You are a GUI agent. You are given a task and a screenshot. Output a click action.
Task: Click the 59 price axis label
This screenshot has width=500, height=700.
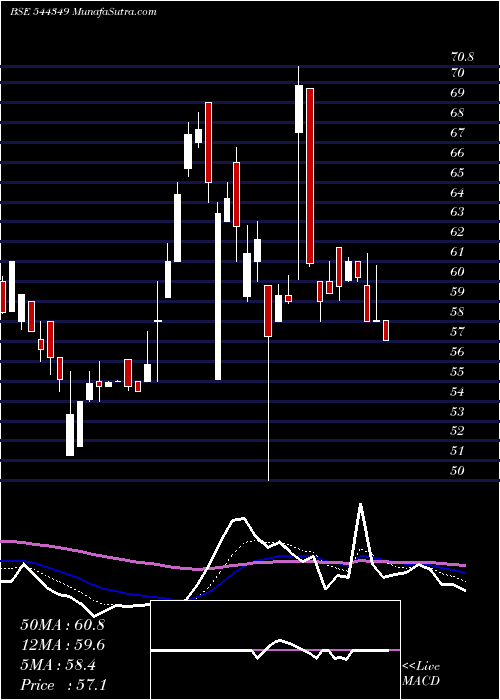(458, 292)
